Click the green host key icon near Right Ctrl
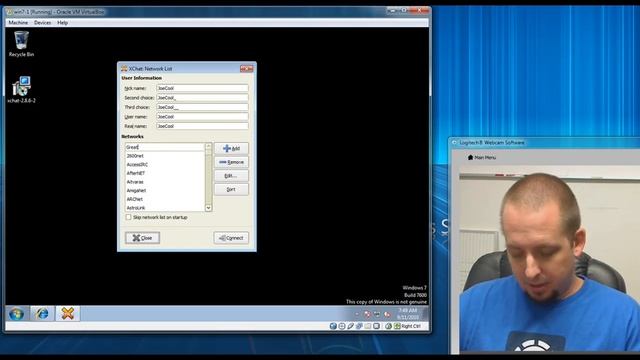The height and width of the screenshot is (360, 640). tap(397, 326)
